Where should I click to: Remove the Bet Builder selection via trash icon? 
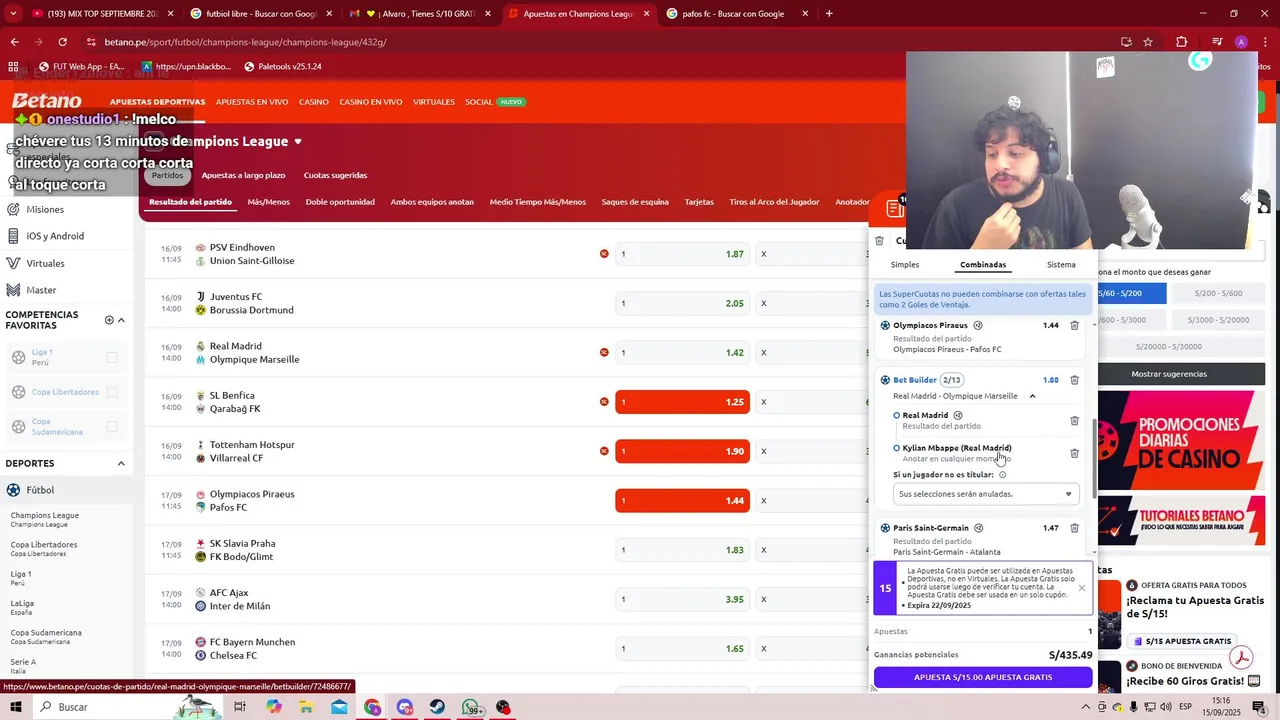[1074, 380]
